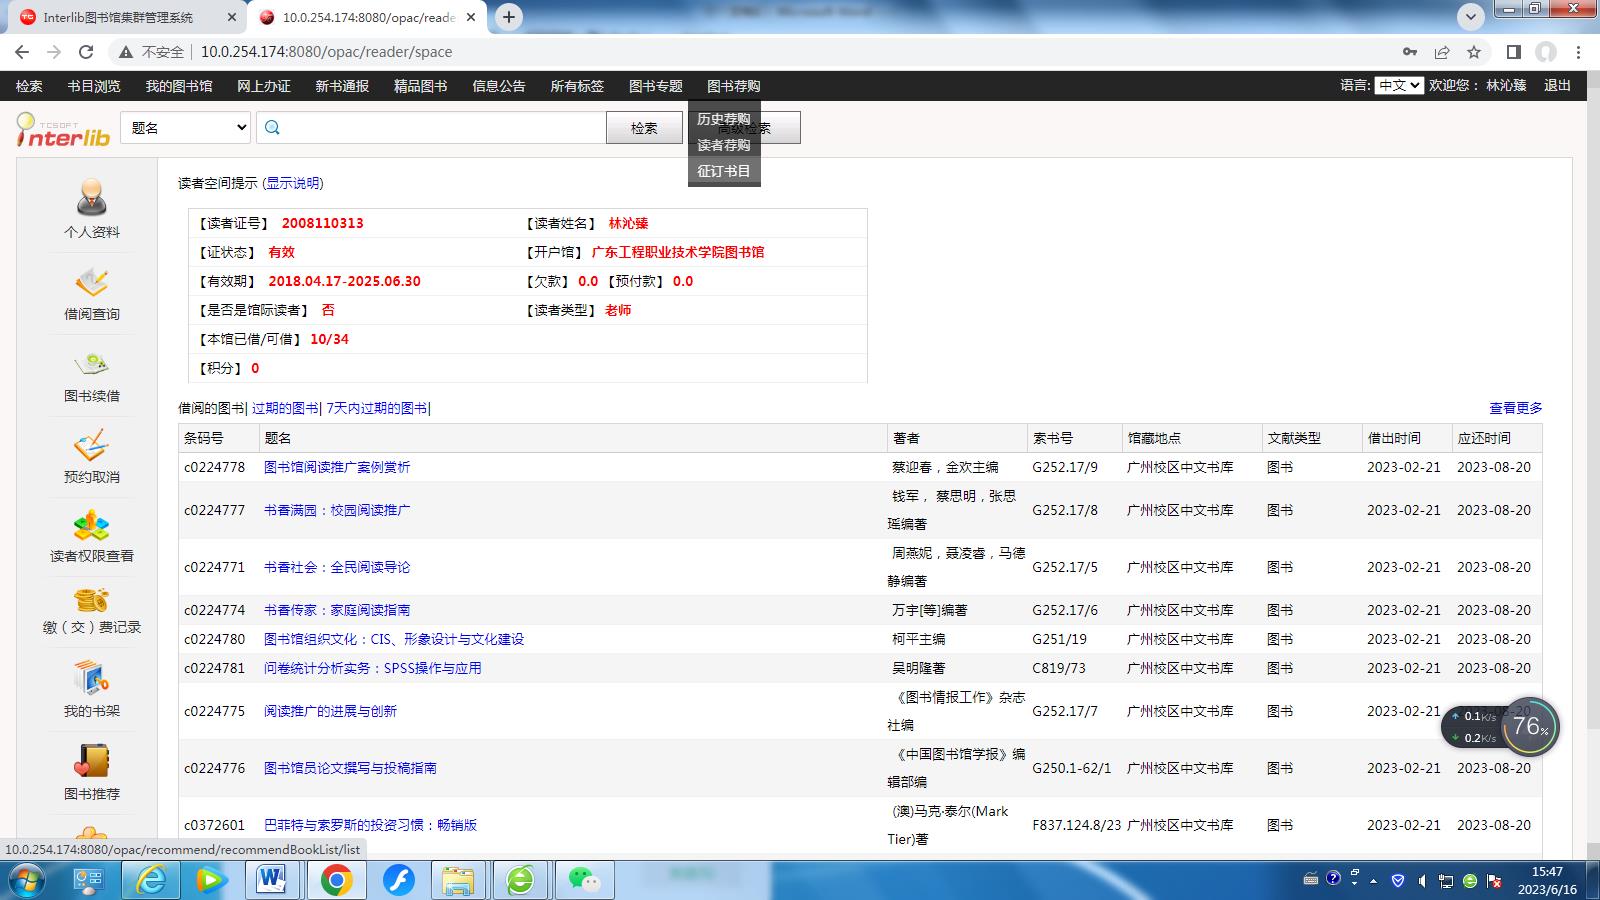
Task: Select 征订书目 from the dropdown menu
Action: coord(724,171)
